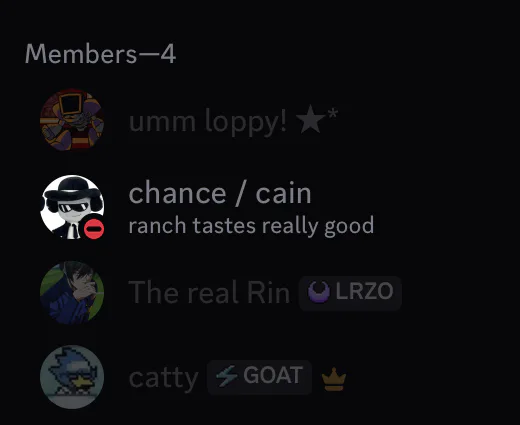The width and height of the screenshot is (520, 425).
Task: Click the lightning bolt icon in the GOAT tag
Action: coord(227,376)
